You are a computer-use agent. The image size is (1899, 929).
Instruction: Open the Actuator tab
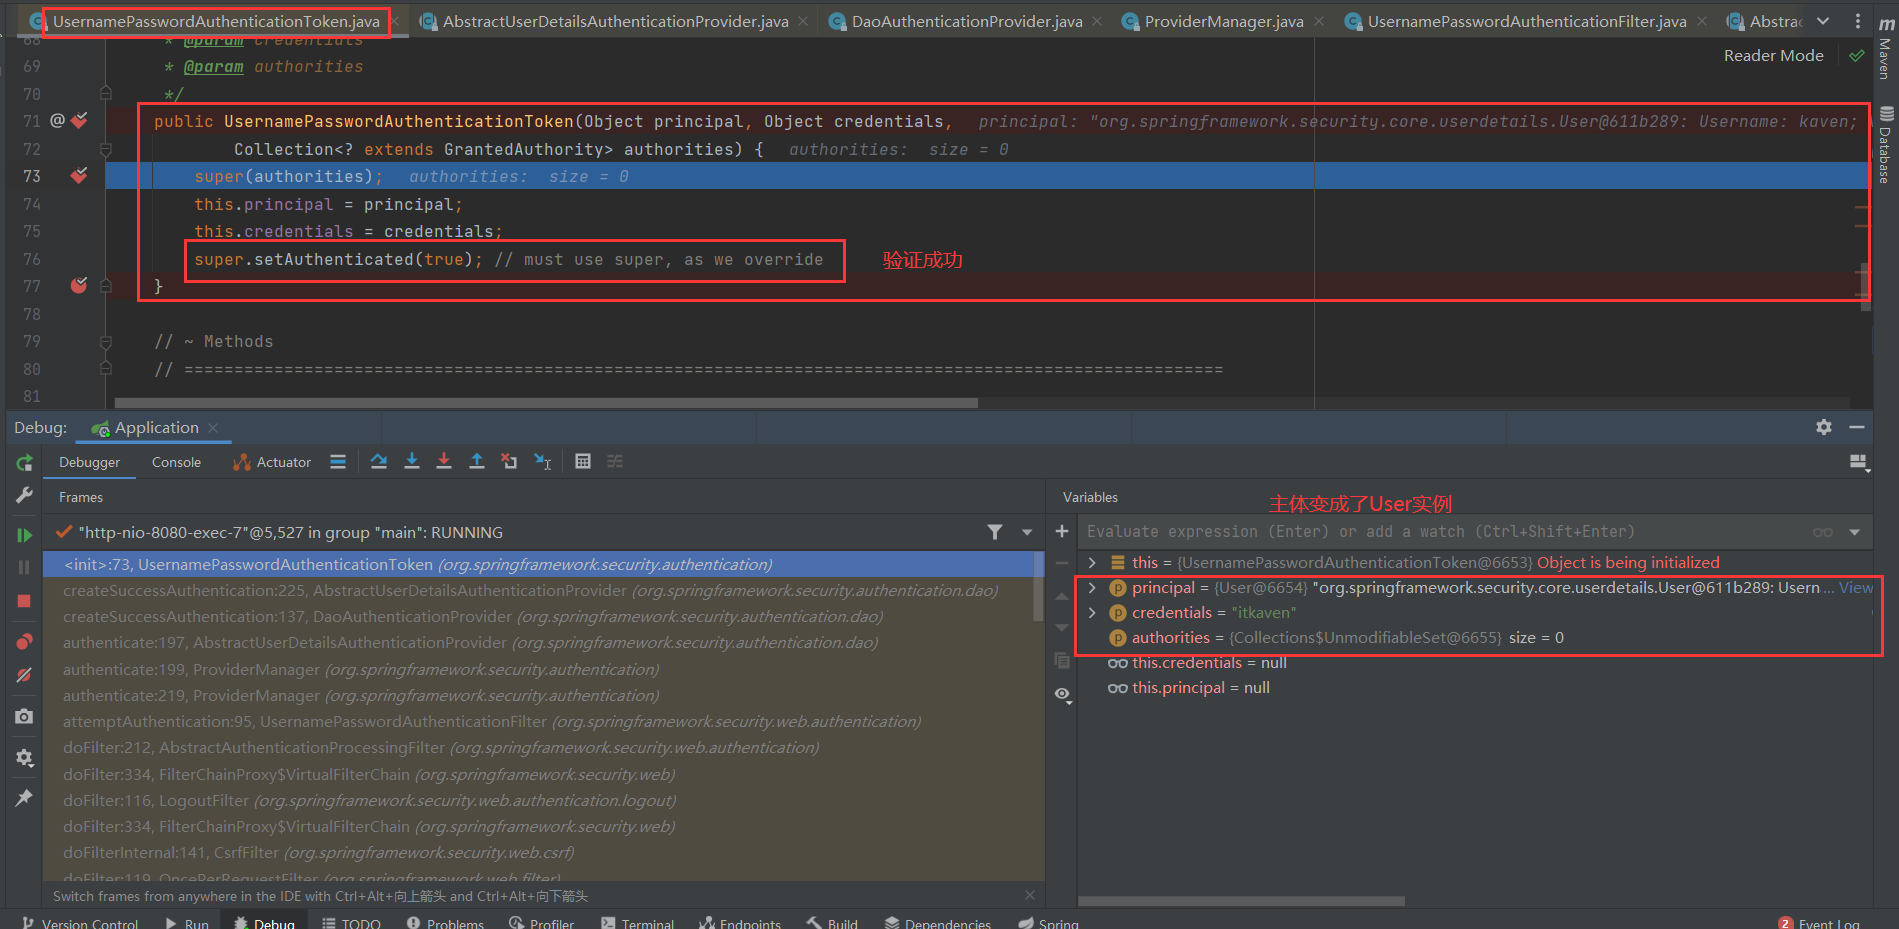272,462
